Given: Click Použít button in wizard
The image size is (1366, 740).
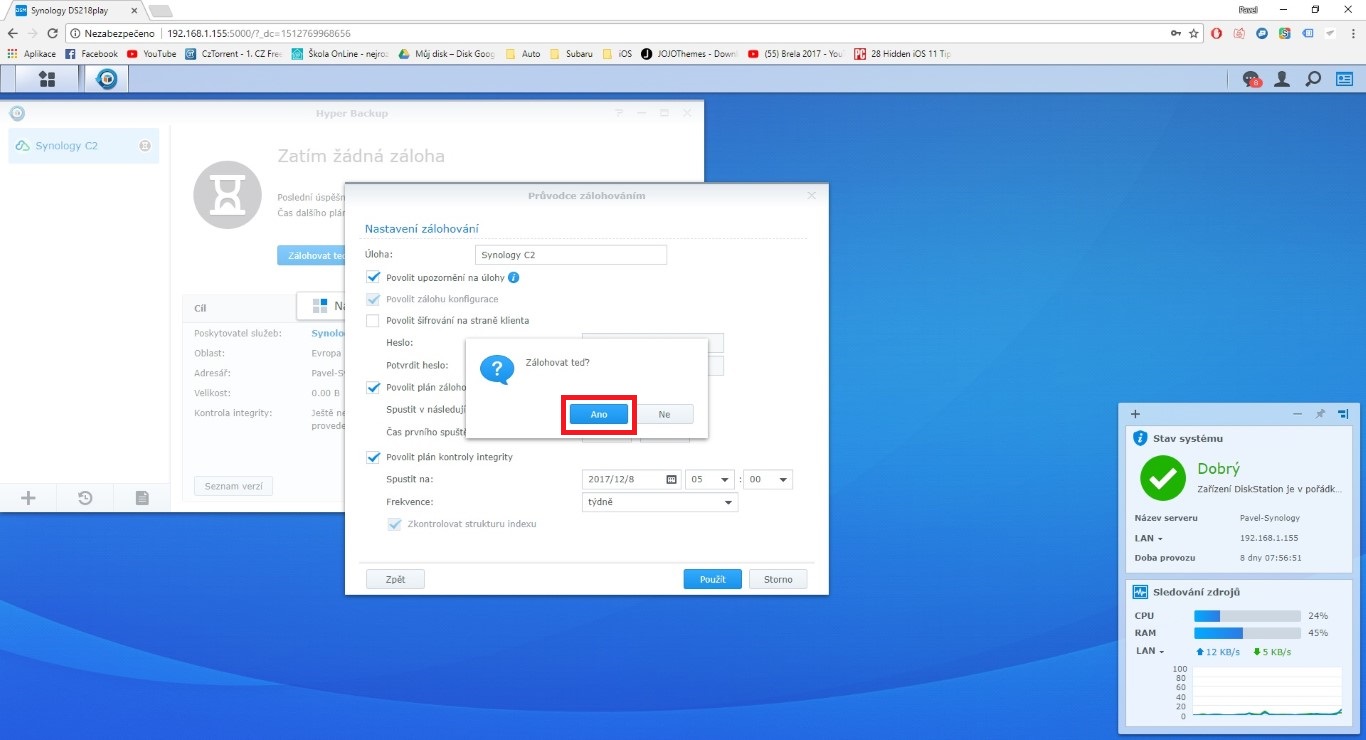Looking at the screenshot, I should pyautogui.click(x=713, y=579).
